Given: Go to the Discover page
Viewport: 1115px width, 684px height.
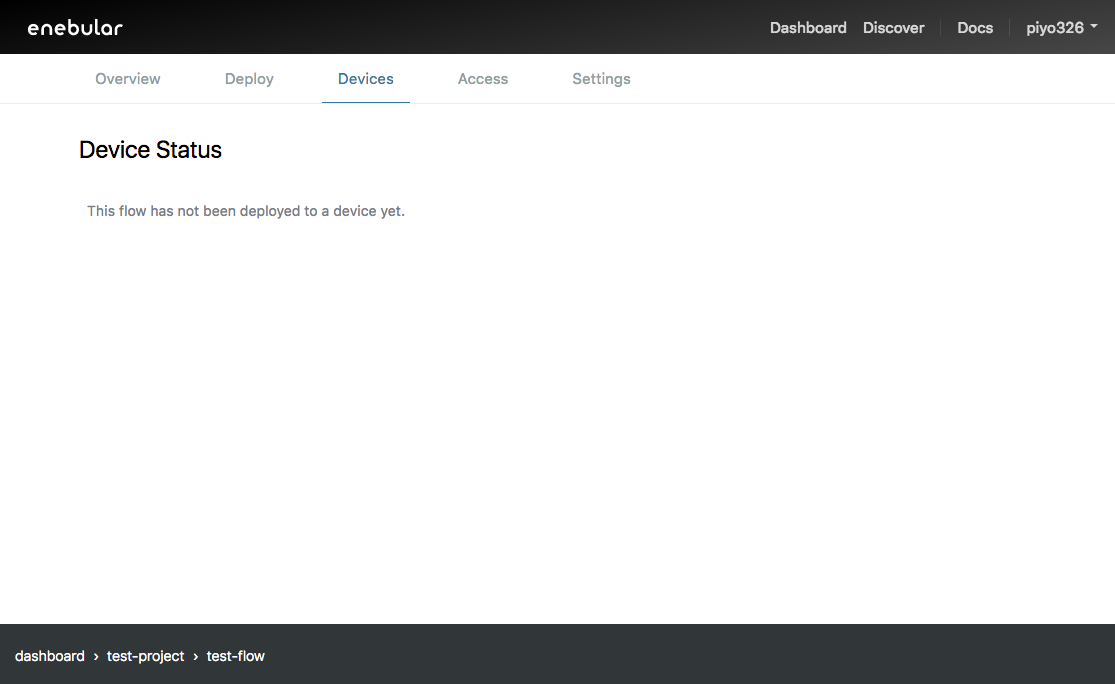Looking at the screenshot, I should [x=893, y=28].
